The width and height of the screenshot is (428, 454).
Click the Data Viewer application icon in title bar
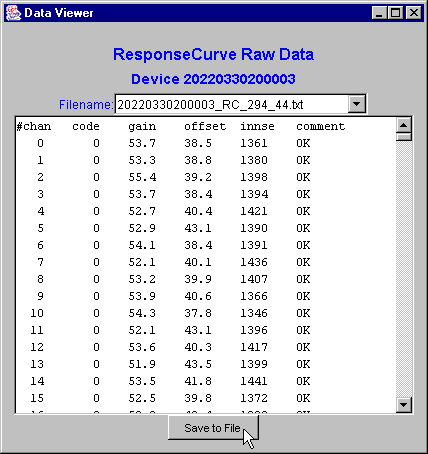coord(13,13)
